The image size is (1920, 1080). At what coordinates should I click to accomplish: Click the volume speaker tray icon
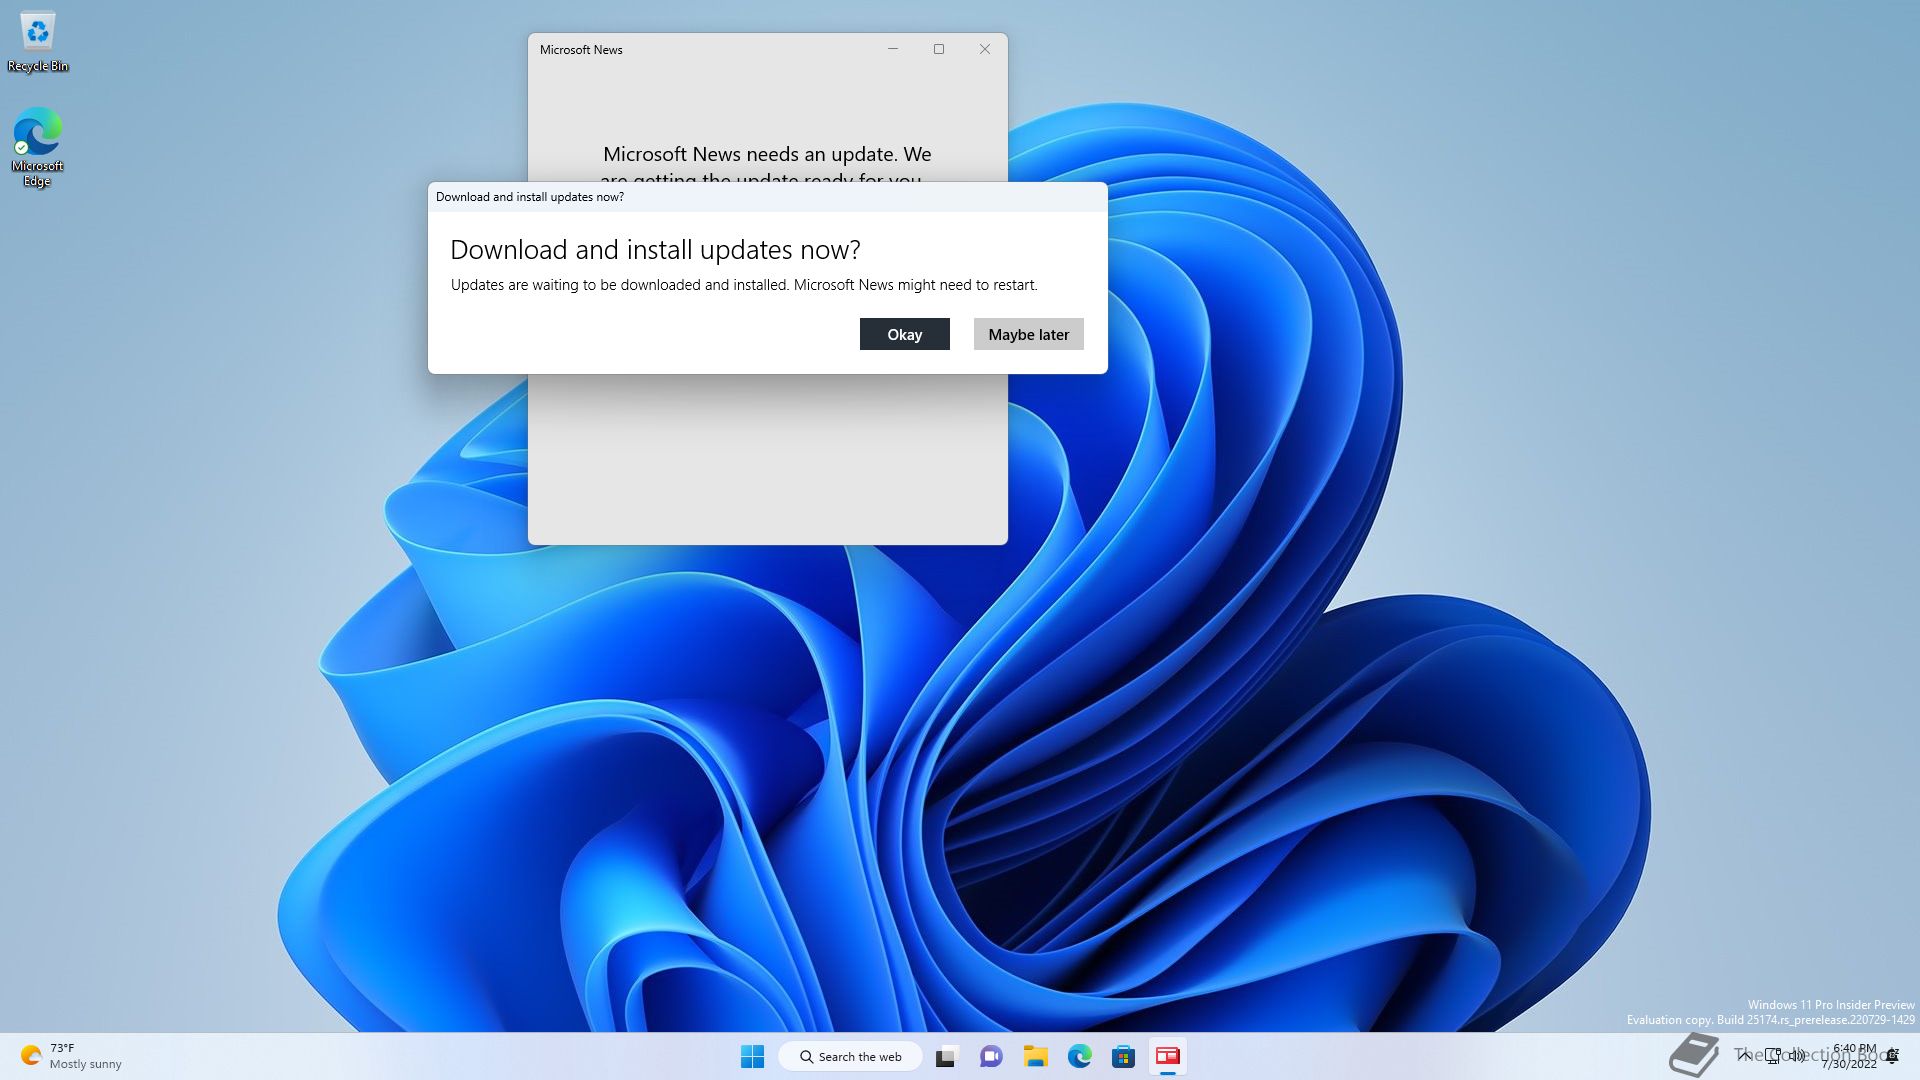tap(1798, 1055)
